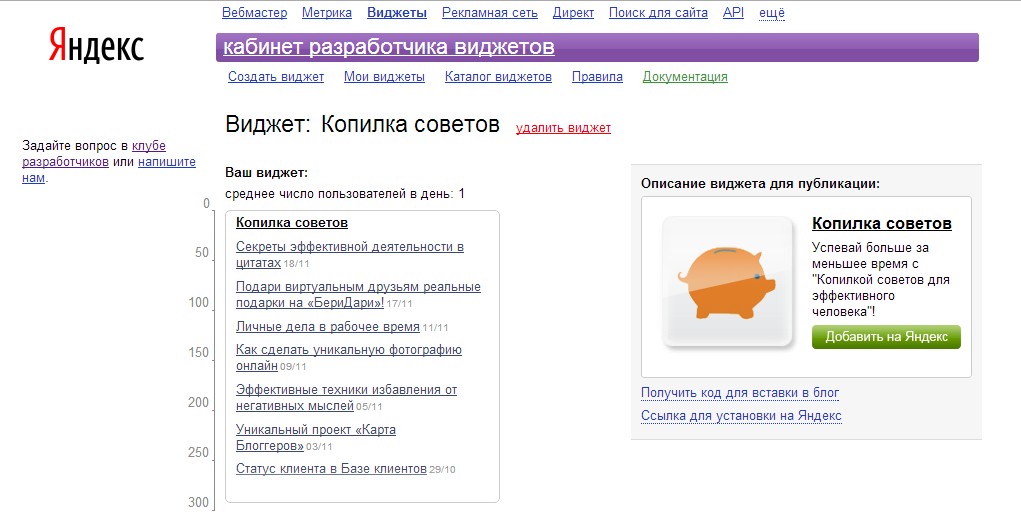This screenshot has width=1021, height=514.
Task: Switch to the 'Мои виджеты' tab
Action: tap(384, 77)
